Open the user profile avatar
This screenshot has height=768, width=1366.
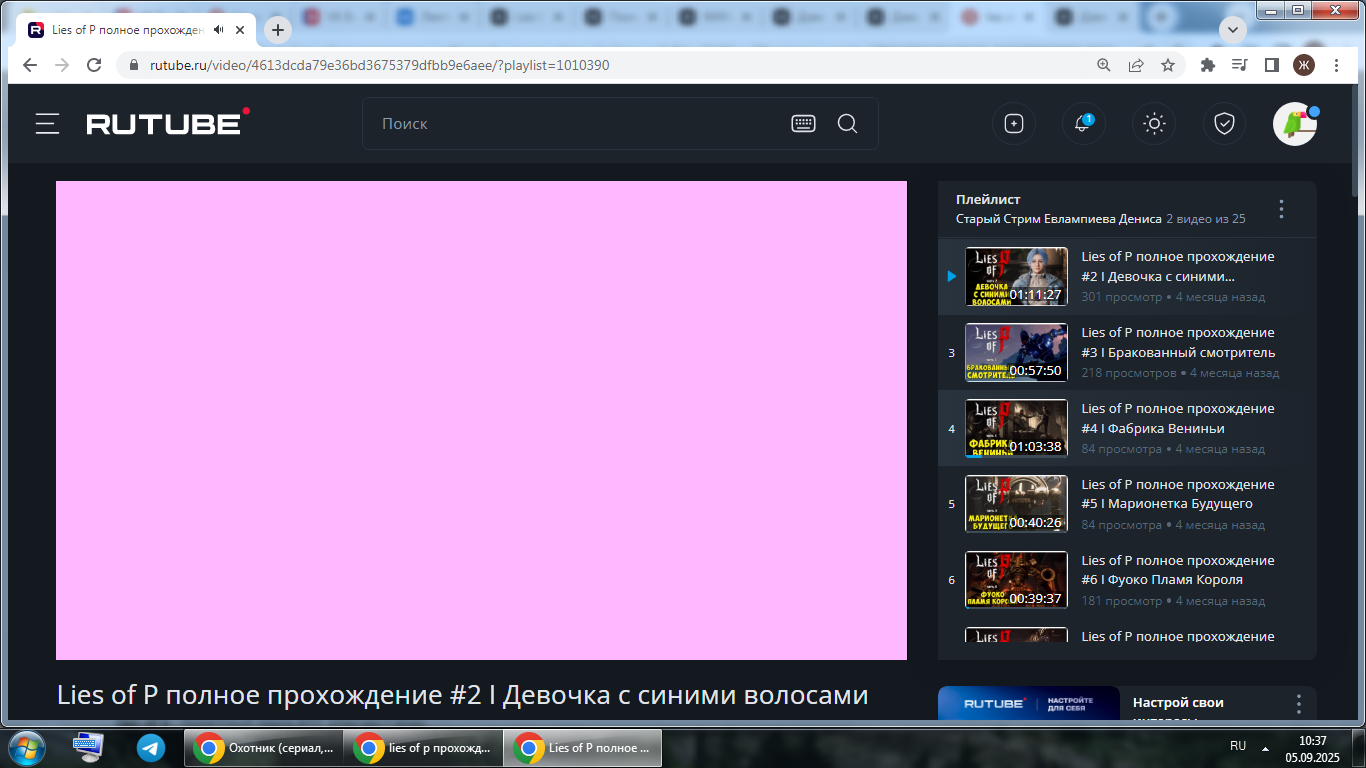pyautogui.click(x=1294, y=124)
